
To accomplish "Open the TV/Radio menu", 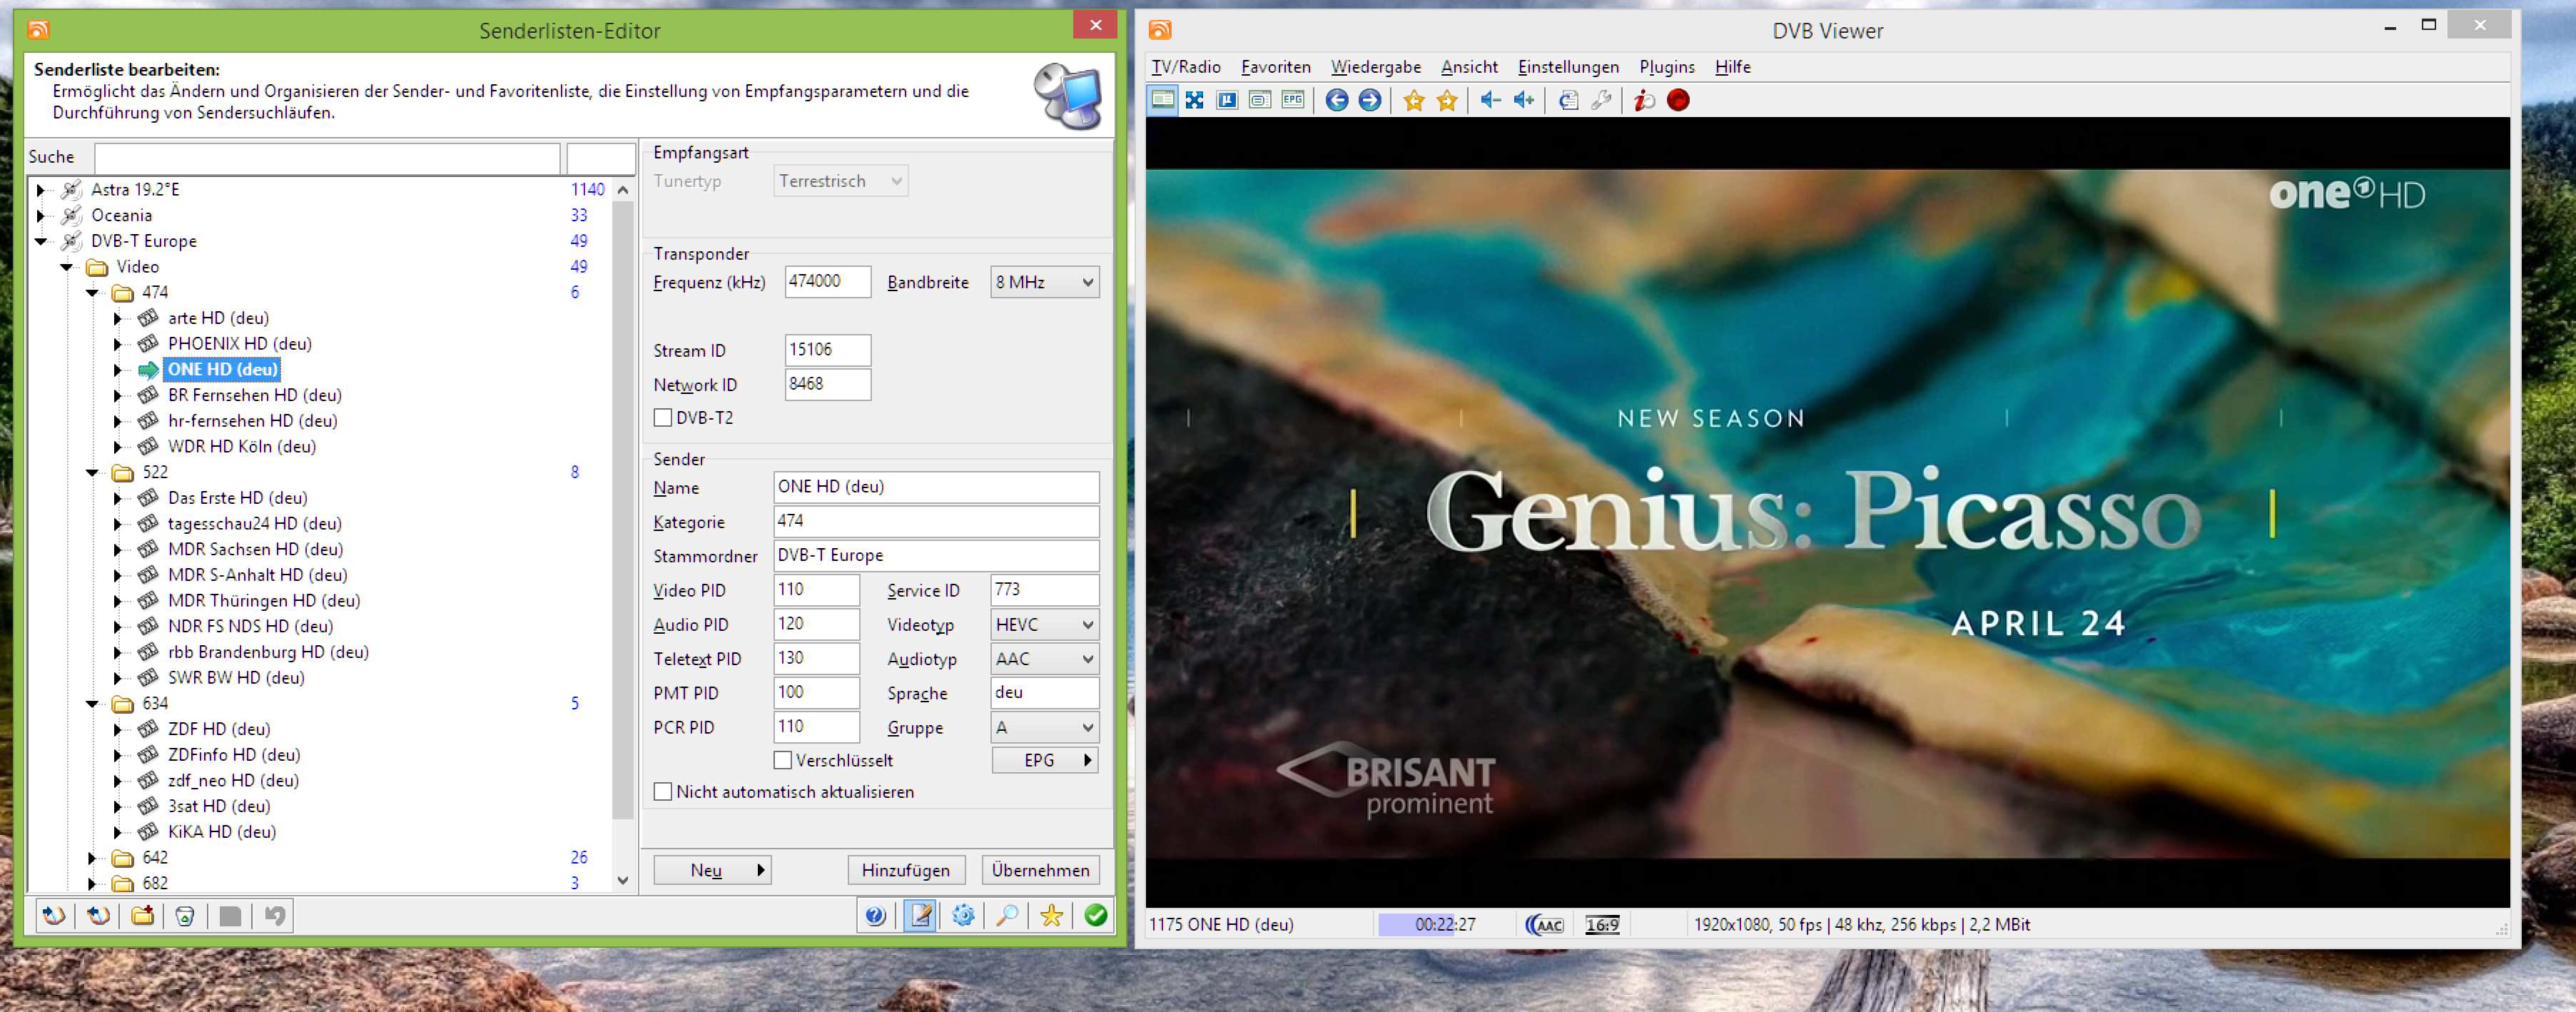I will [1186, 67].
